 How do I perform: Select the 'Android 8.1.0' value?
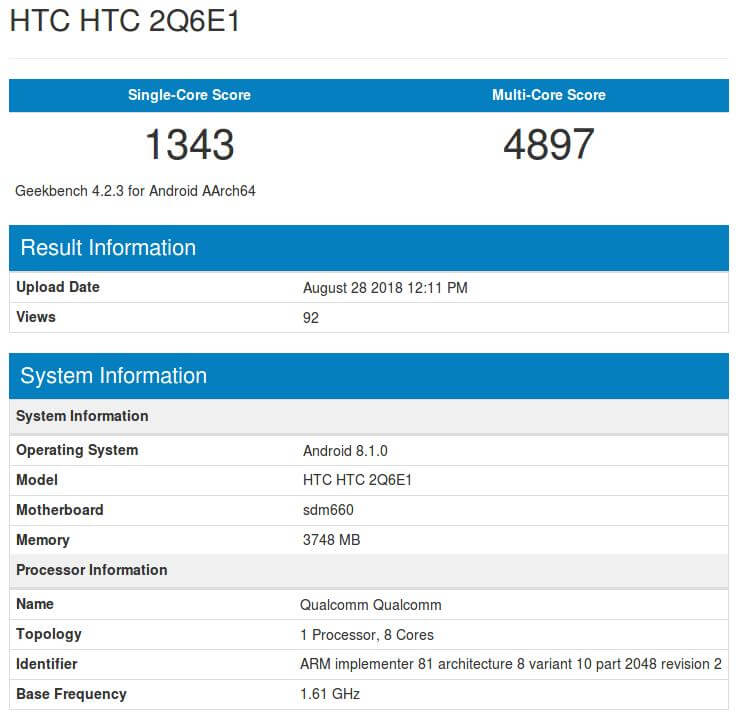point(345,451)
